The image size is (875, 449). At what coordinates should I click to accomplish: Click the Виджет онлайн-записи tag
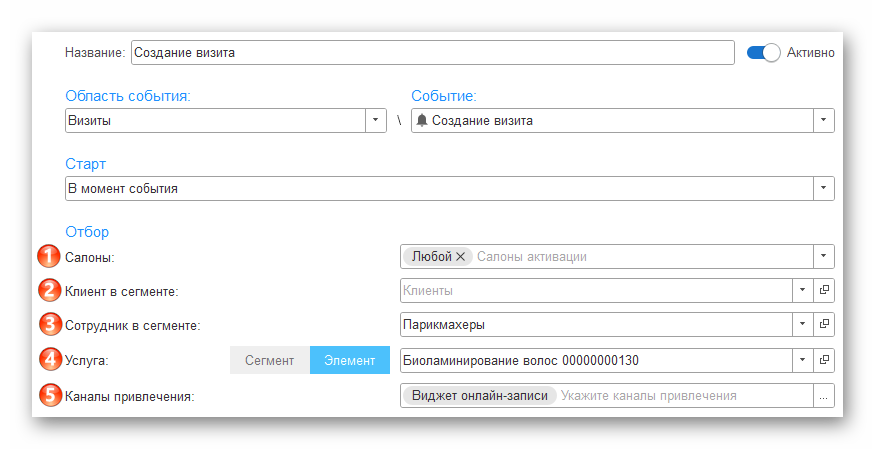coord(479,396)
